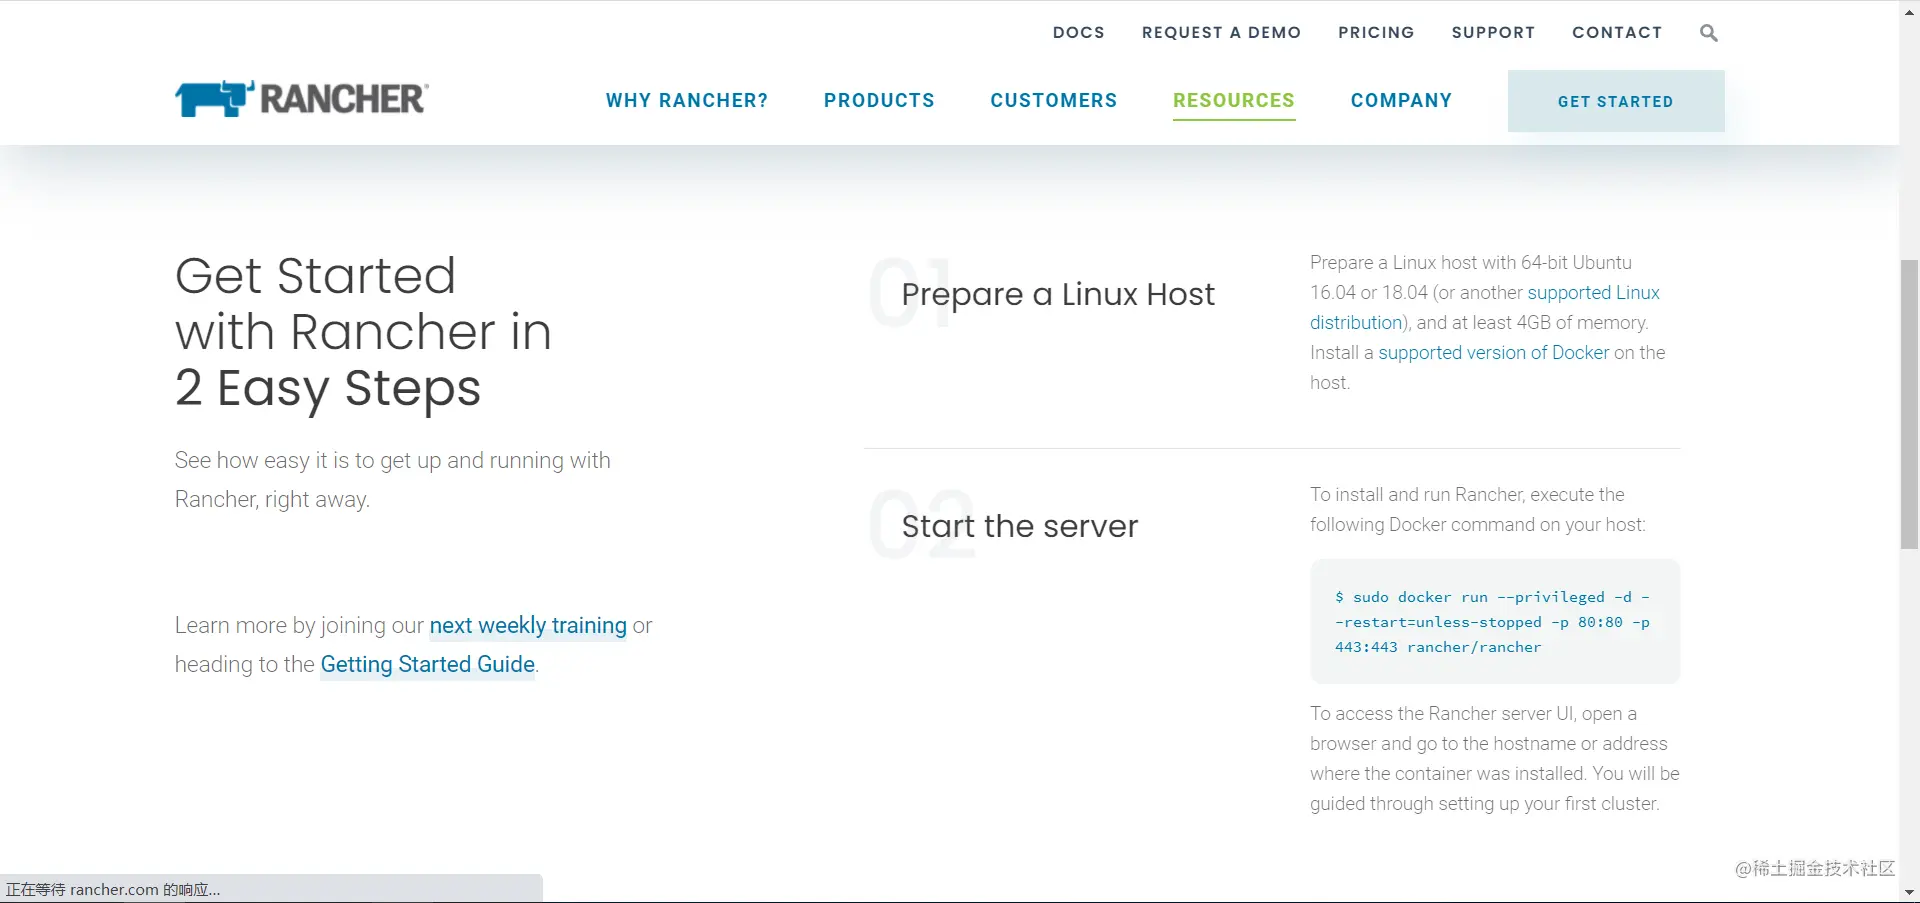Open the DOCS link in top bar
This screenshot has height=903, width=1920.
point(1079,32)
